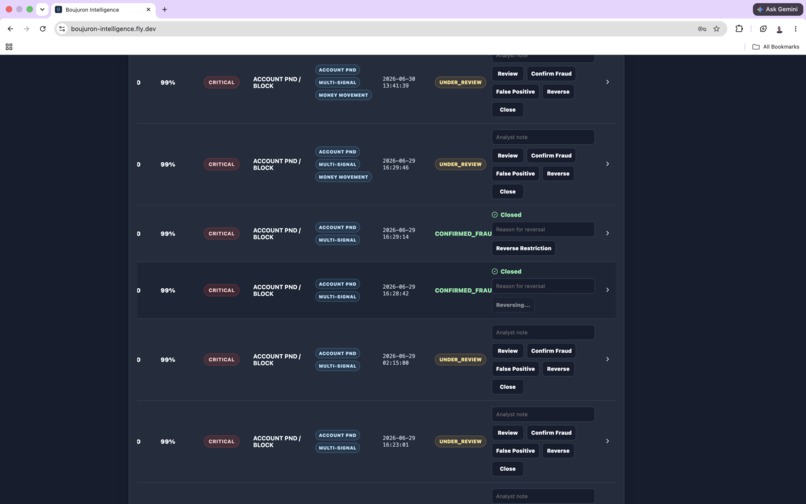Click MONEY MOVEMENT tag on 16:29:46 alert

(x=343, y=177)
